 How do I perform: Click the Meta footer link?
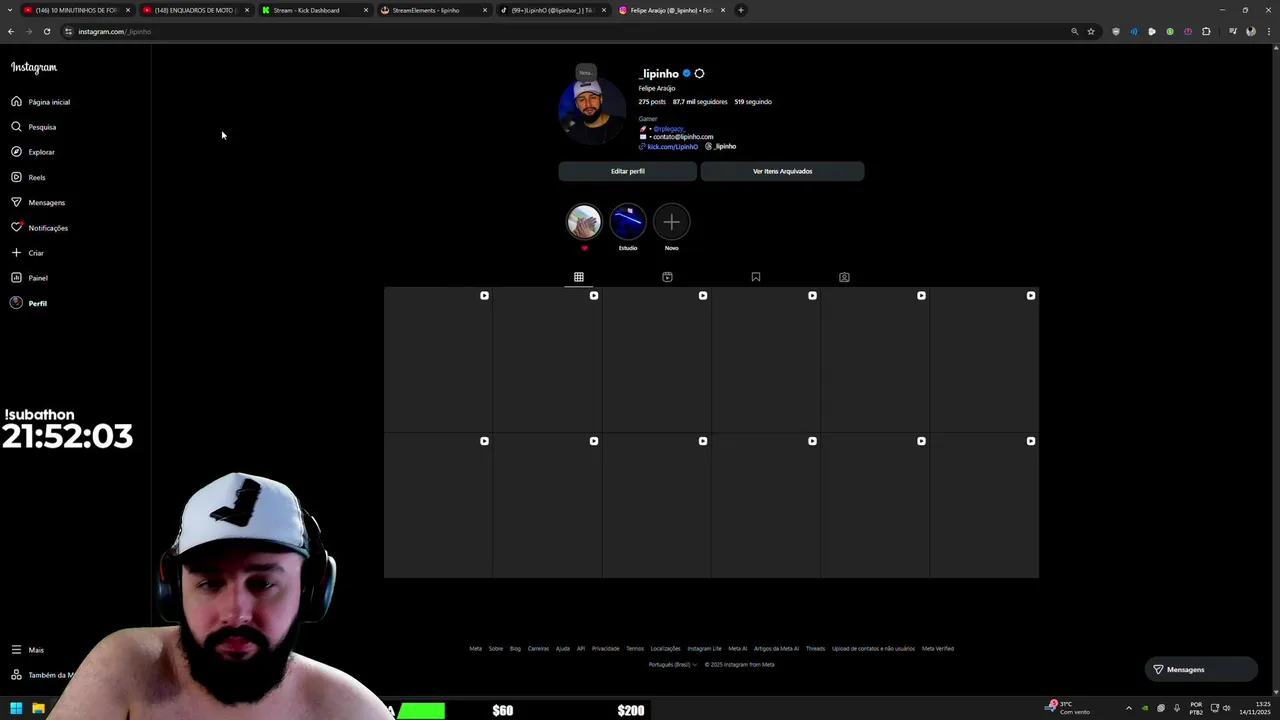(476, 649)
